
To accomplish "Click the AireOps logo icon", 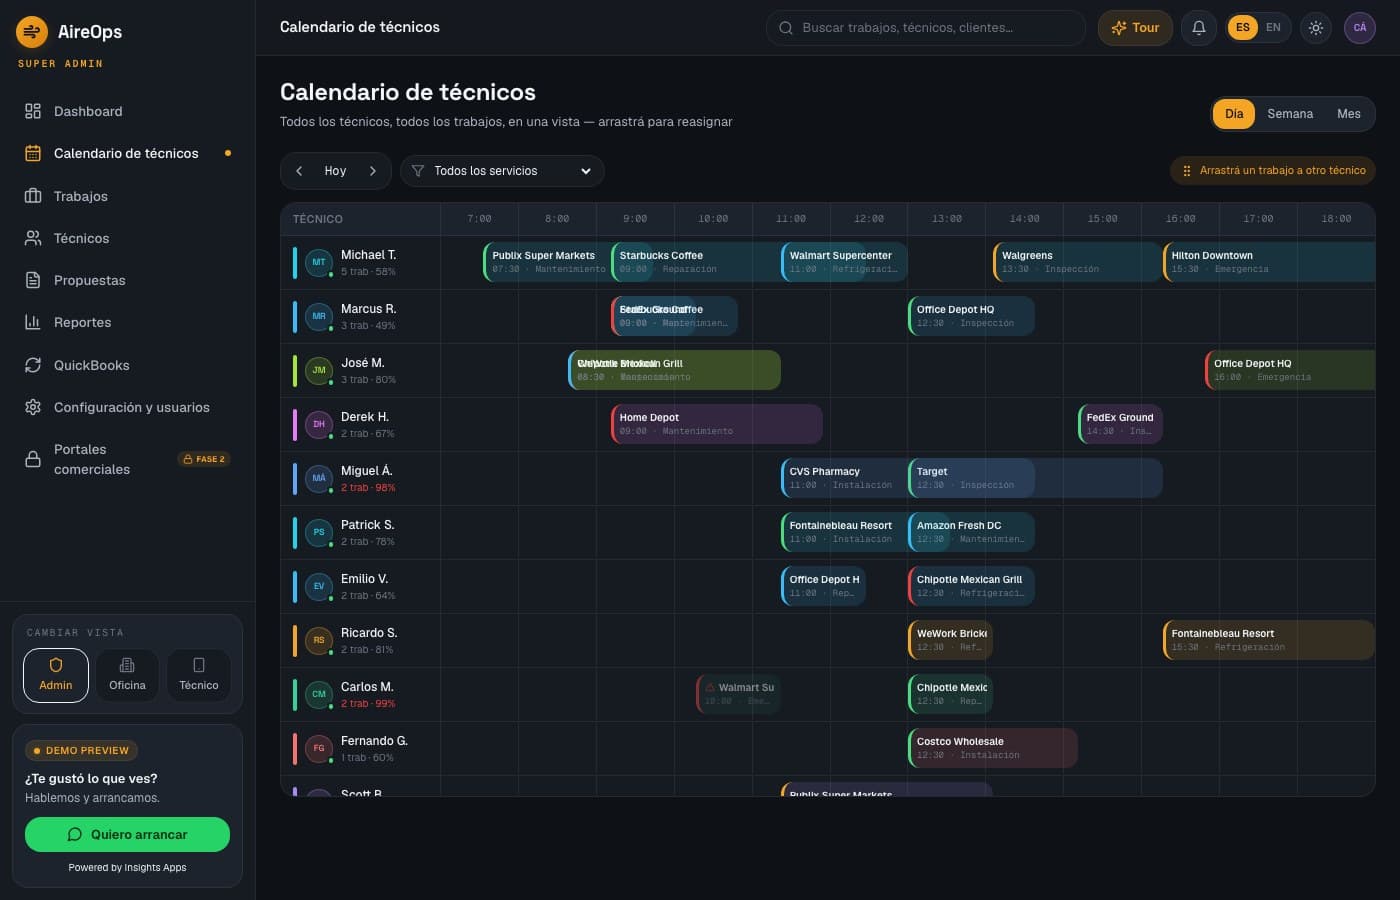I will 32,32.
